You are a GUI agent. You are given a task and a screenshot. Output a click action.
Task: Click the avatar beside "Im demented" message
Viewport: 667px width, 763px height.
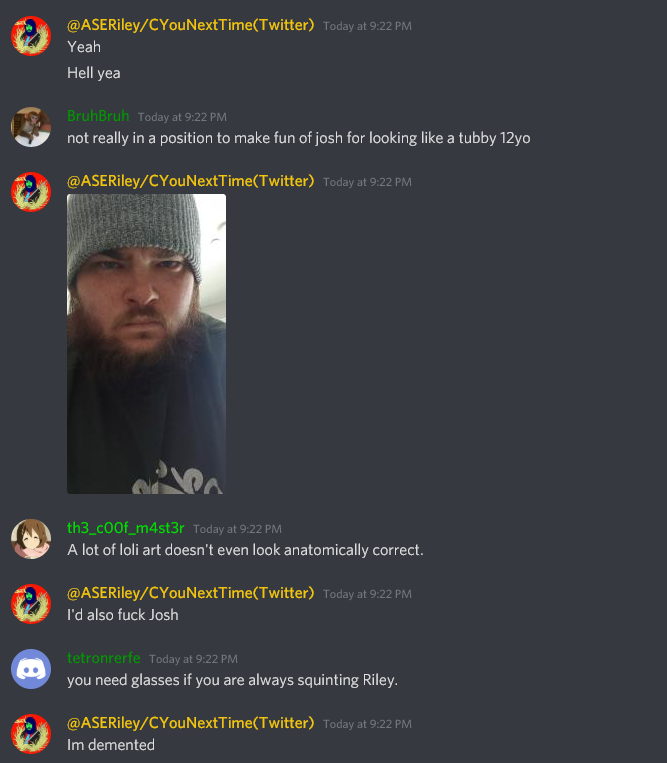31,734
